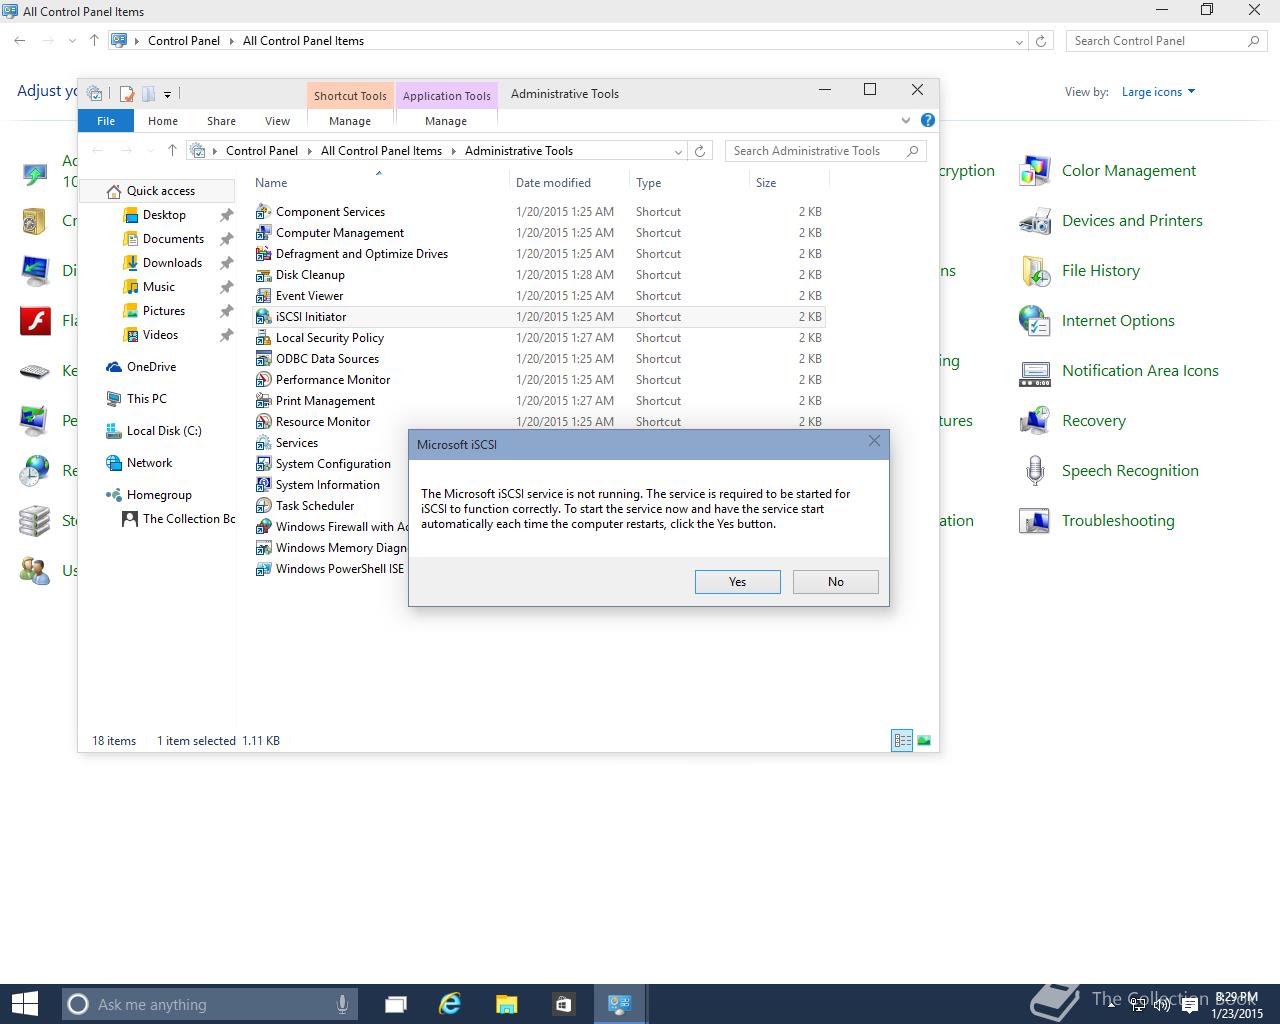Screen dimensions: 1280x1024
Task: Open Recovery icon in Control Panel
Action: [x=1035, y=421]
